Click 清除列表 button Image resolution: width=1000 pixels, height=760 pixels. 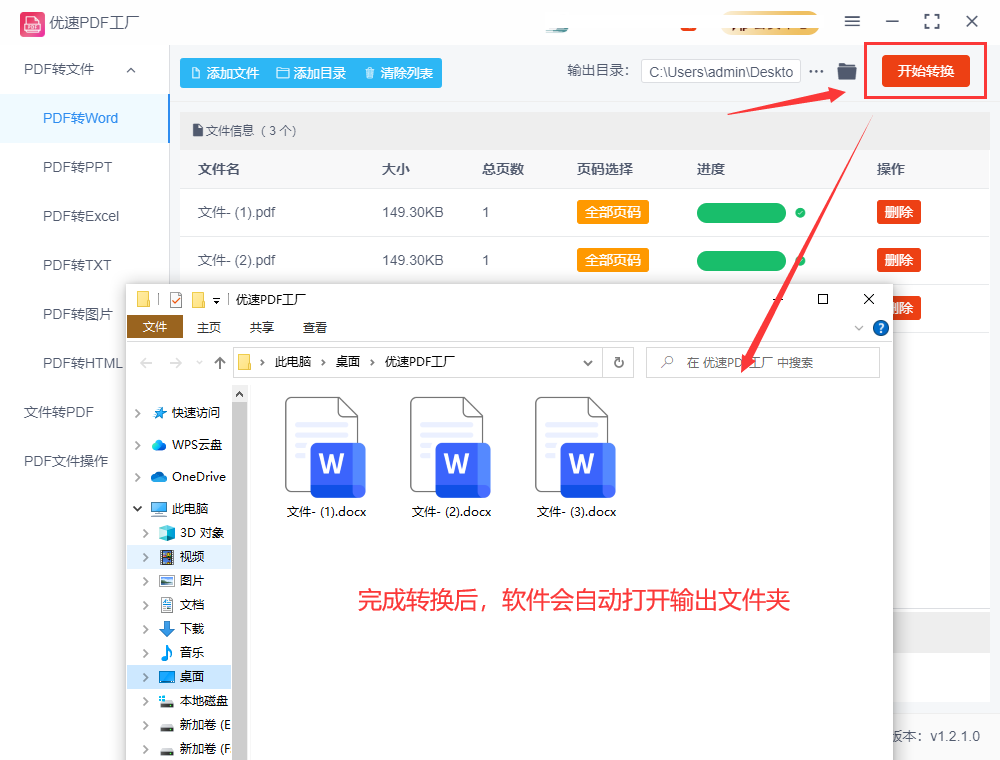click(399, 73)
